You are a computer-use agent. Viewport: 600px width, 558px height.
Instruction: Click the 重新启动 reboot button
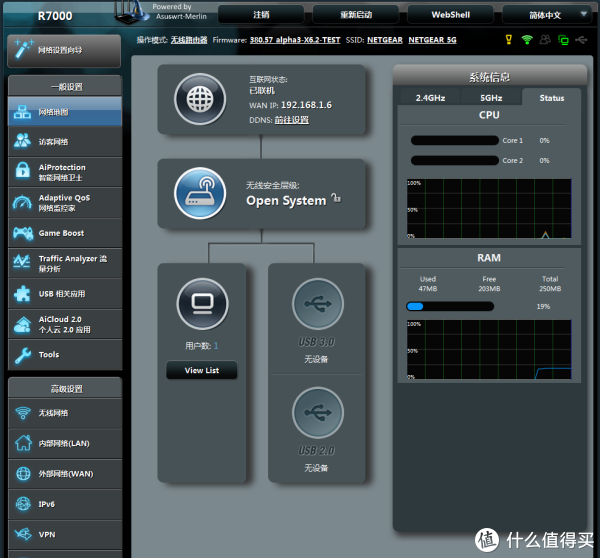(x=356, y=15)
